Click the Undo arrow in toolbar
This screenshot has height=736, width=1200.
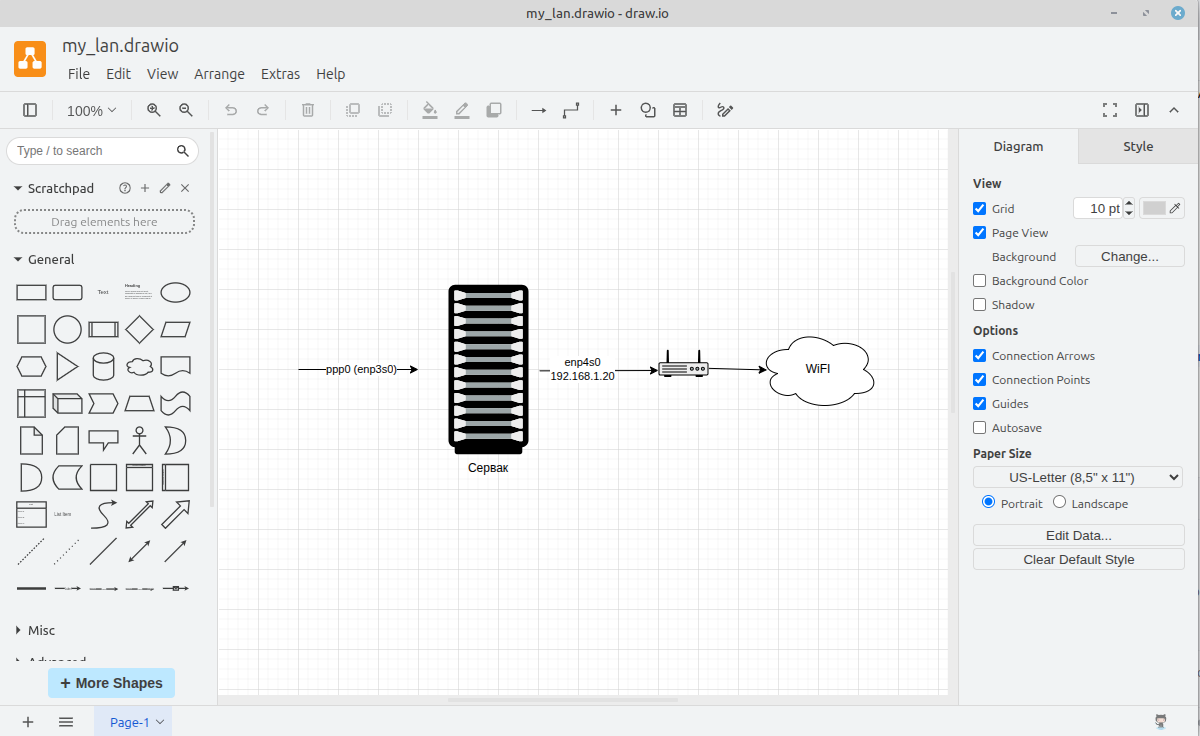[231, 110]
